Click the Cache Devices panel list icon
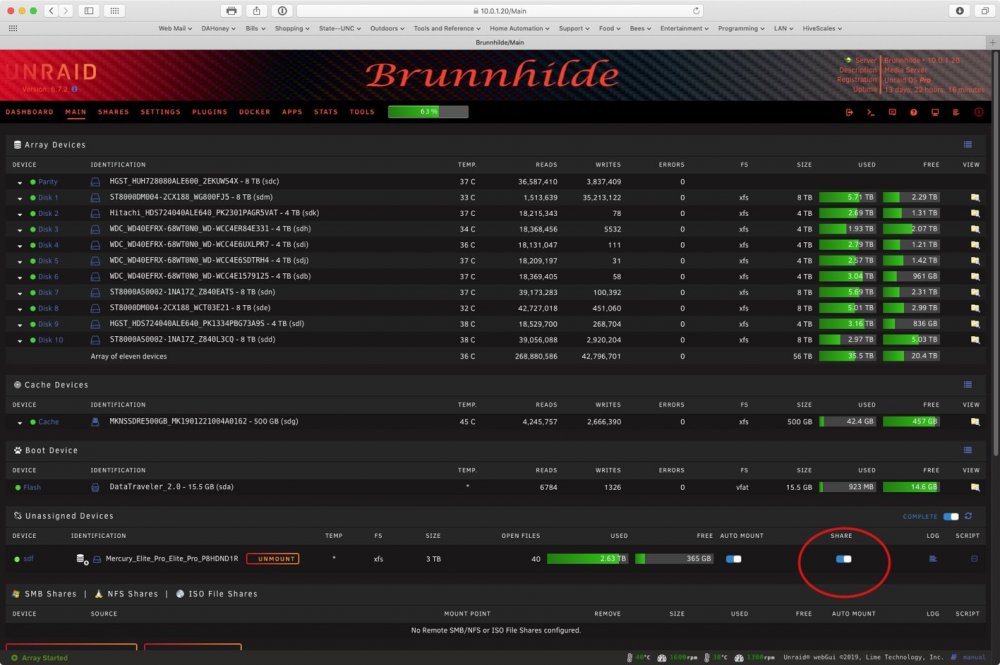The width and height of the screenshot is (1000, 665). 967,384
